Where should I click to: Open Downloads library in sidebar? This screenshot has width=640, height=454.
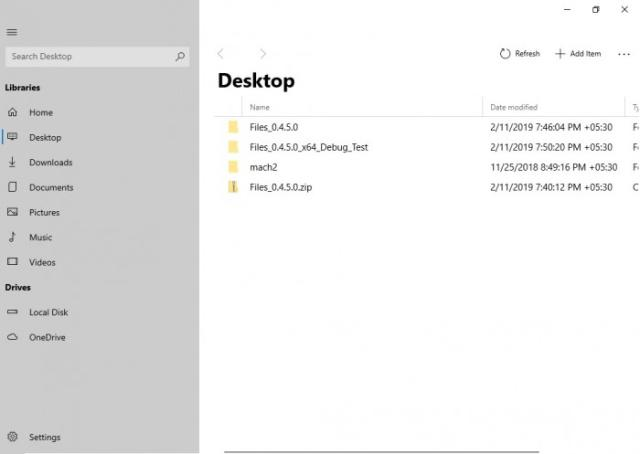click(x=50, y=162)
